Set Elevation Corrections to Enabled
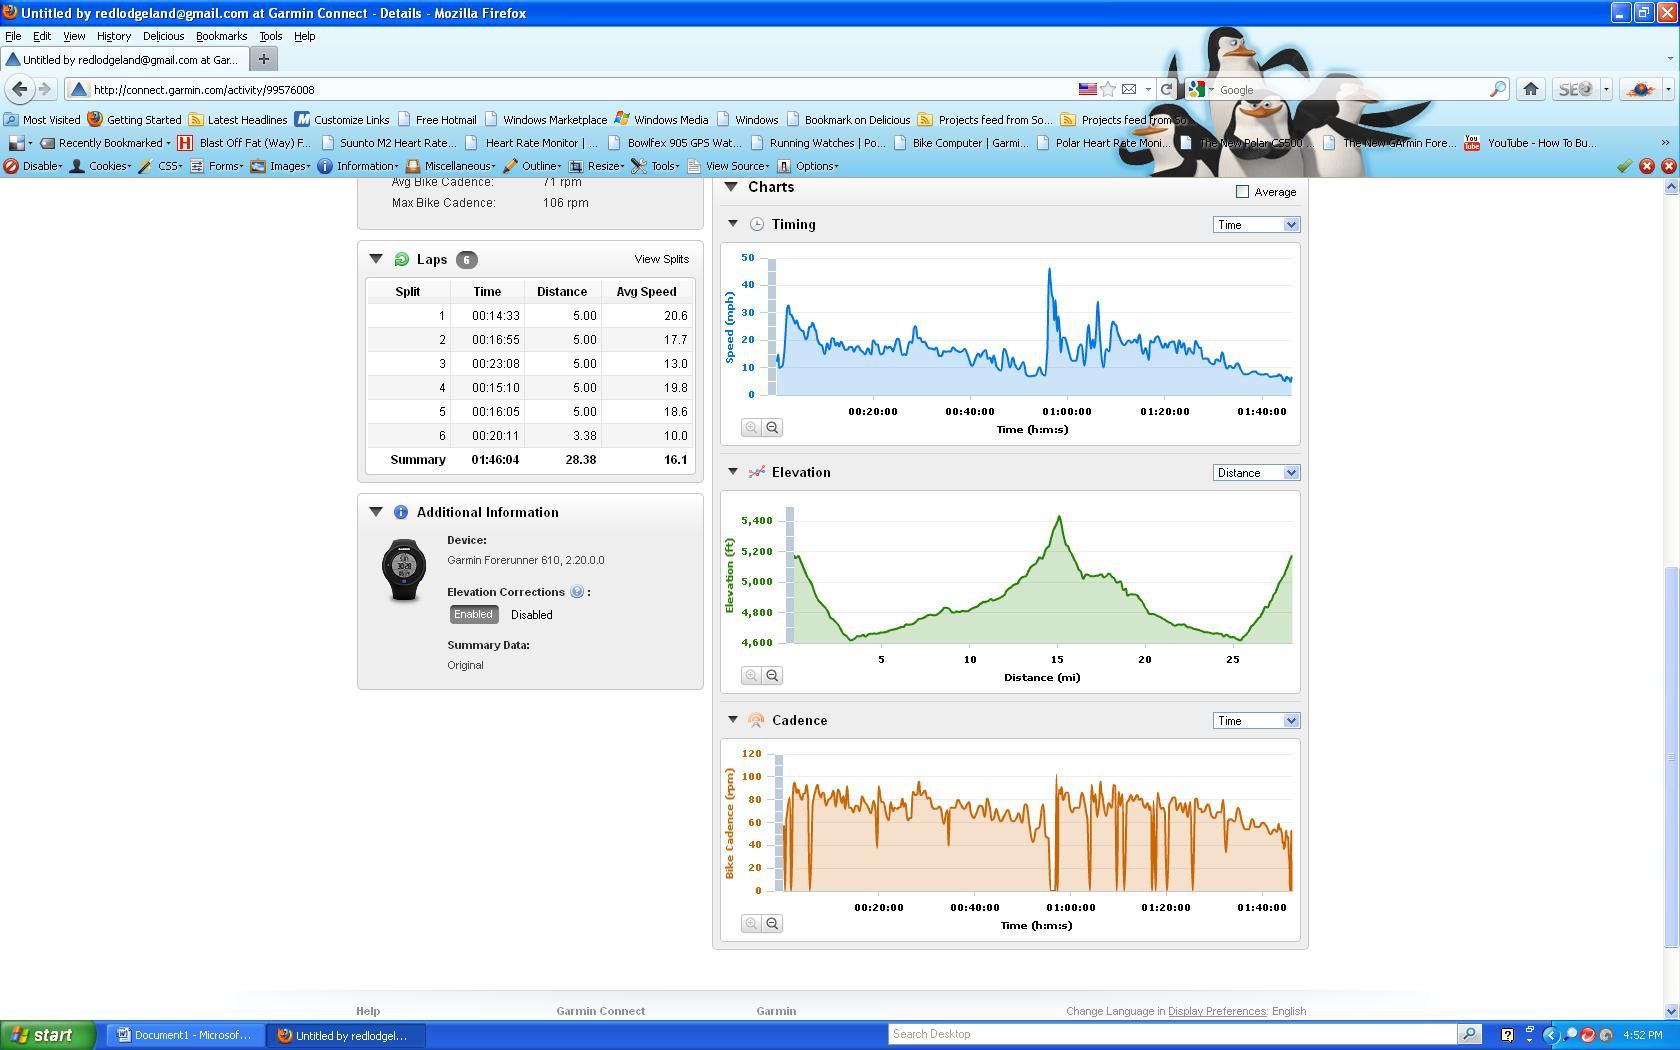1680x1050 pixels. tap(473, 615)
